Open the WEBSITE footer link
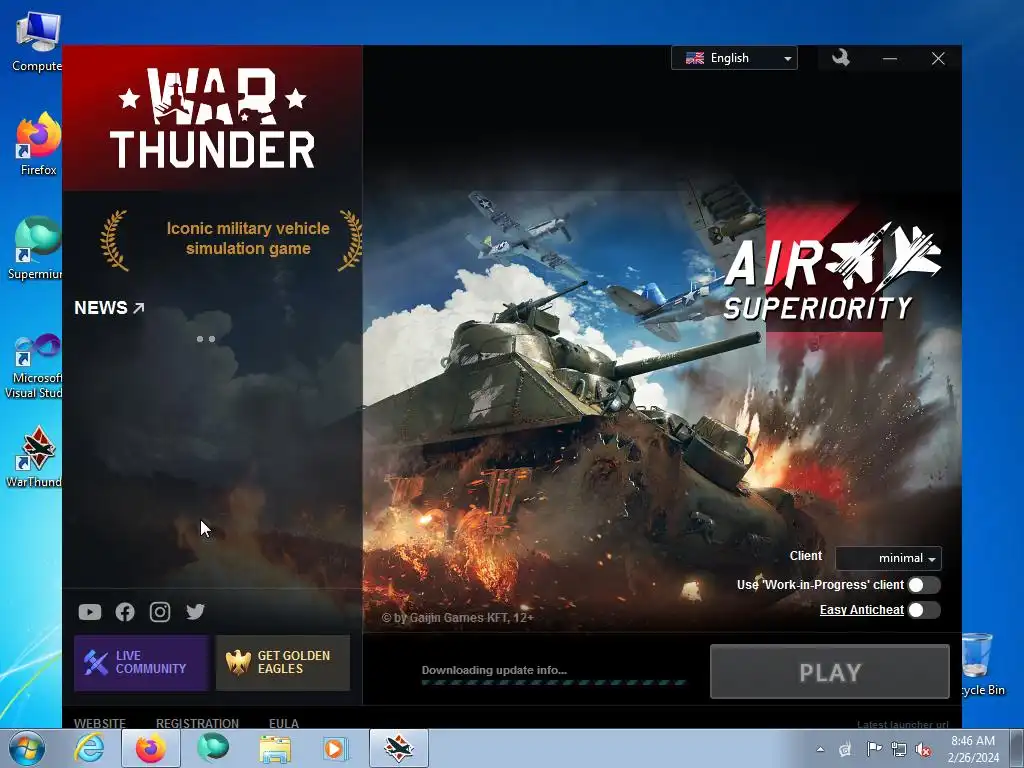This screenshot has width=1024, height=768. tap(100, 724)
